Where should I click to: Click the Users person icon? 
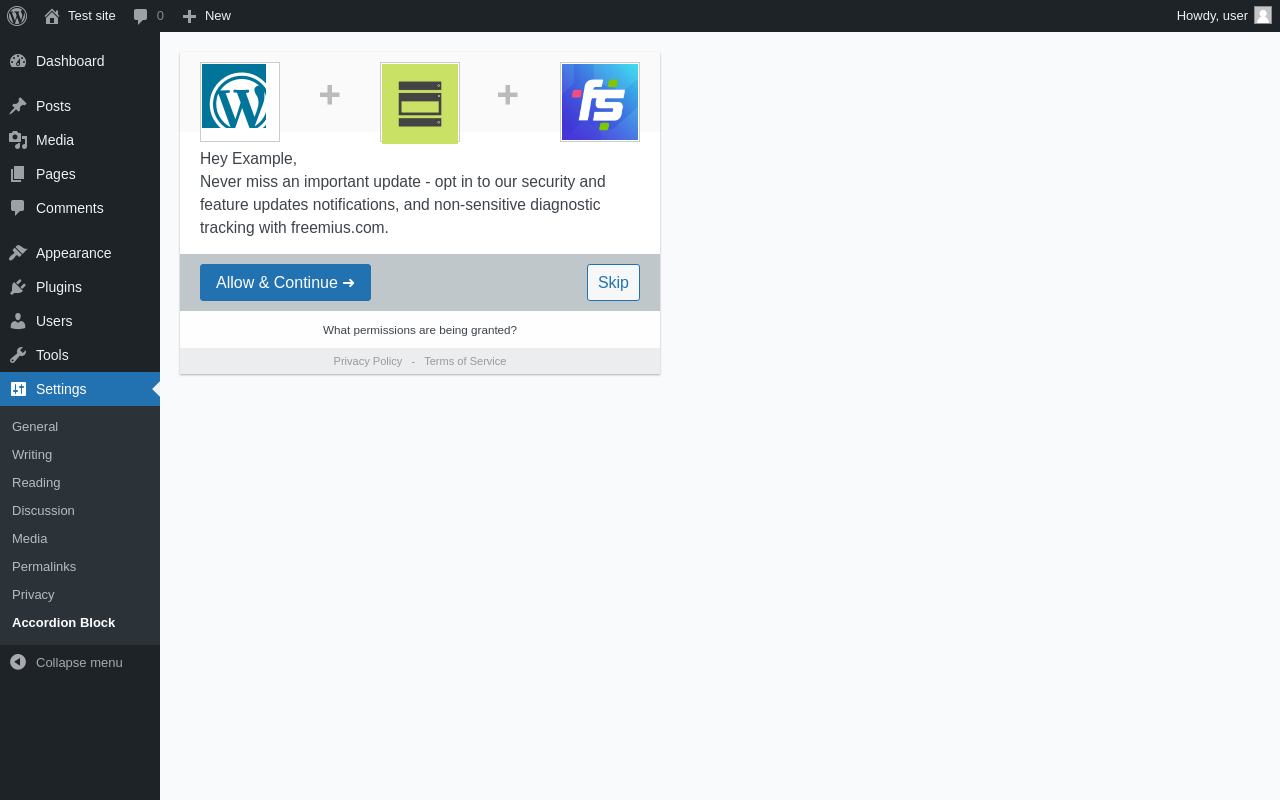pos(18,321)
